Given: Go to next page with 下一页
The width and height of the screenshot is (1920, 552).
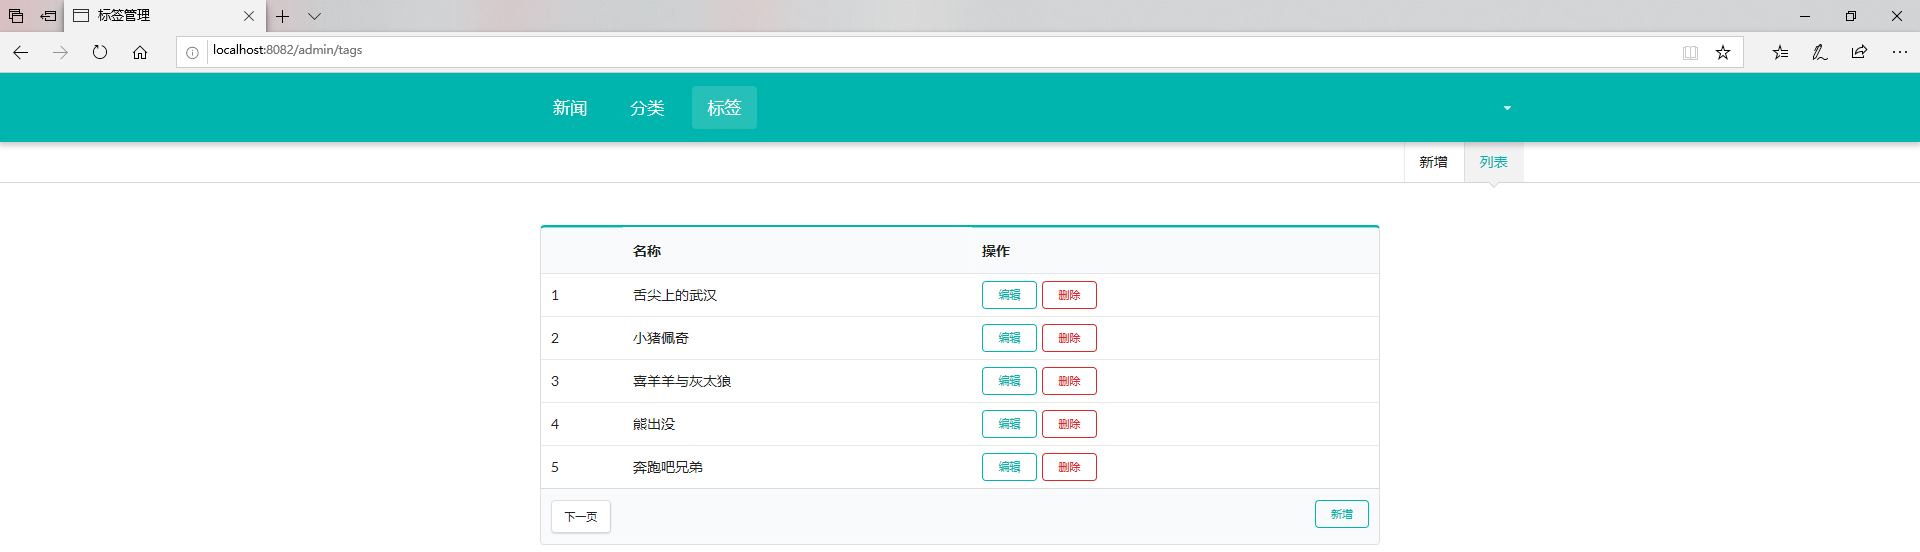Looking at the screenshot, I should click(x=581, y=517).
